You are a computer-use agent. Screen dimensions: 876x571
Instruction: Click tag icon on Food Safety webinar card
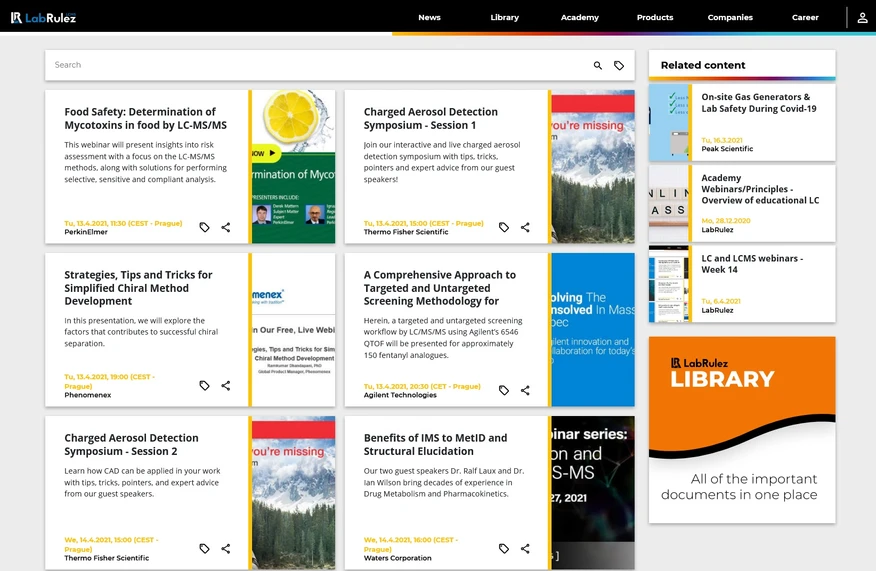coord(204,227)
